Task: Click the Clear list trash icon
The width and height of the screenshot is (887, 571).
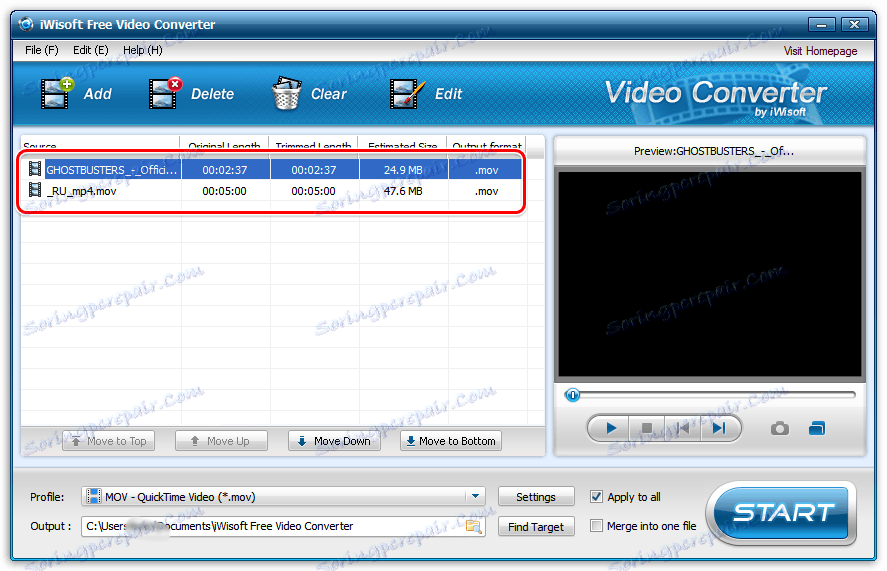Action: (x=286, y=93)
